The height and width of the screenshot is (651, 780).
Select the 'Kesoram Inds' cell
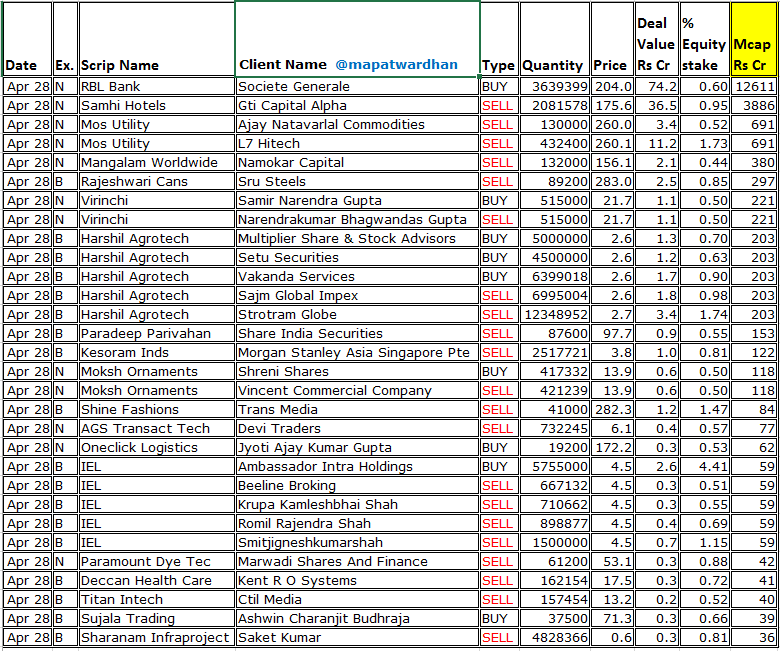pyautogui.click(x=156, y=353)
